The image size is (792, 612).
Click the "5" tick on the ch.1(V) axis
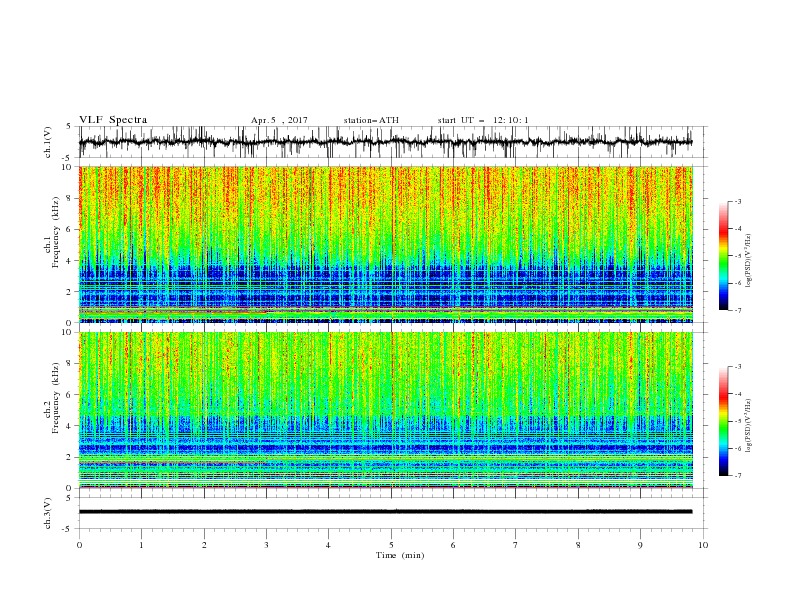69,127
